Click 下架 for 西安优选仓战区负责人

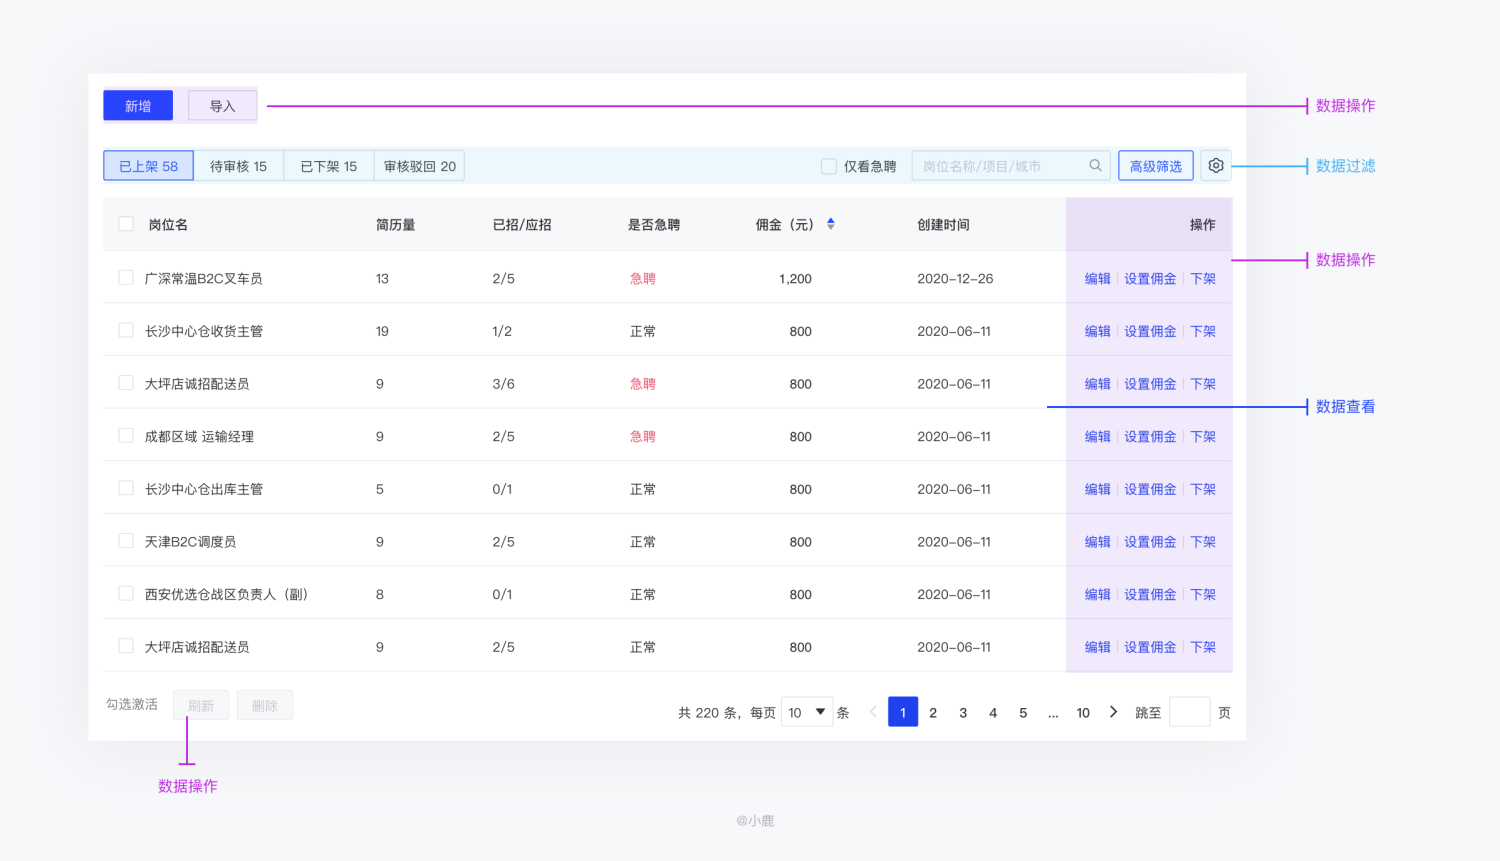[1203, 594]
